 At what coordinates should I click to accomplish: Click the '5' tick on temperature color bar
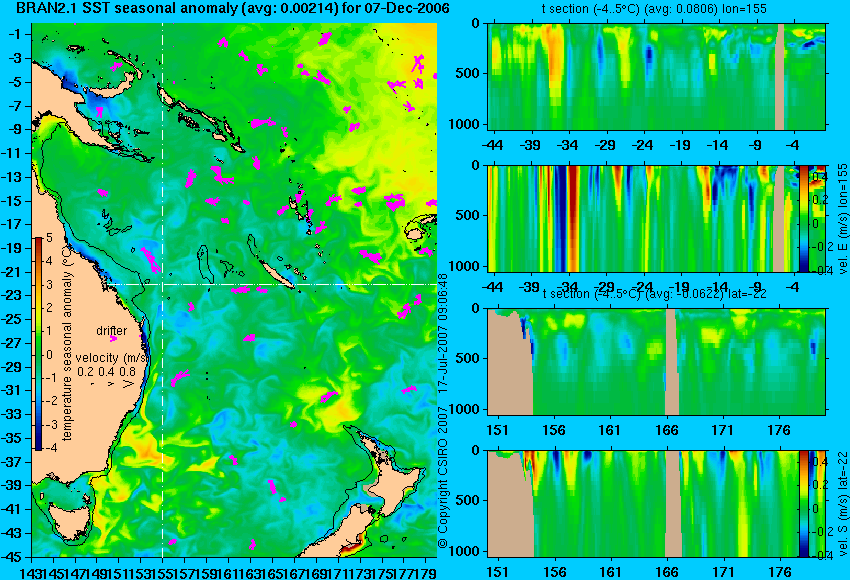coord(49,237)
